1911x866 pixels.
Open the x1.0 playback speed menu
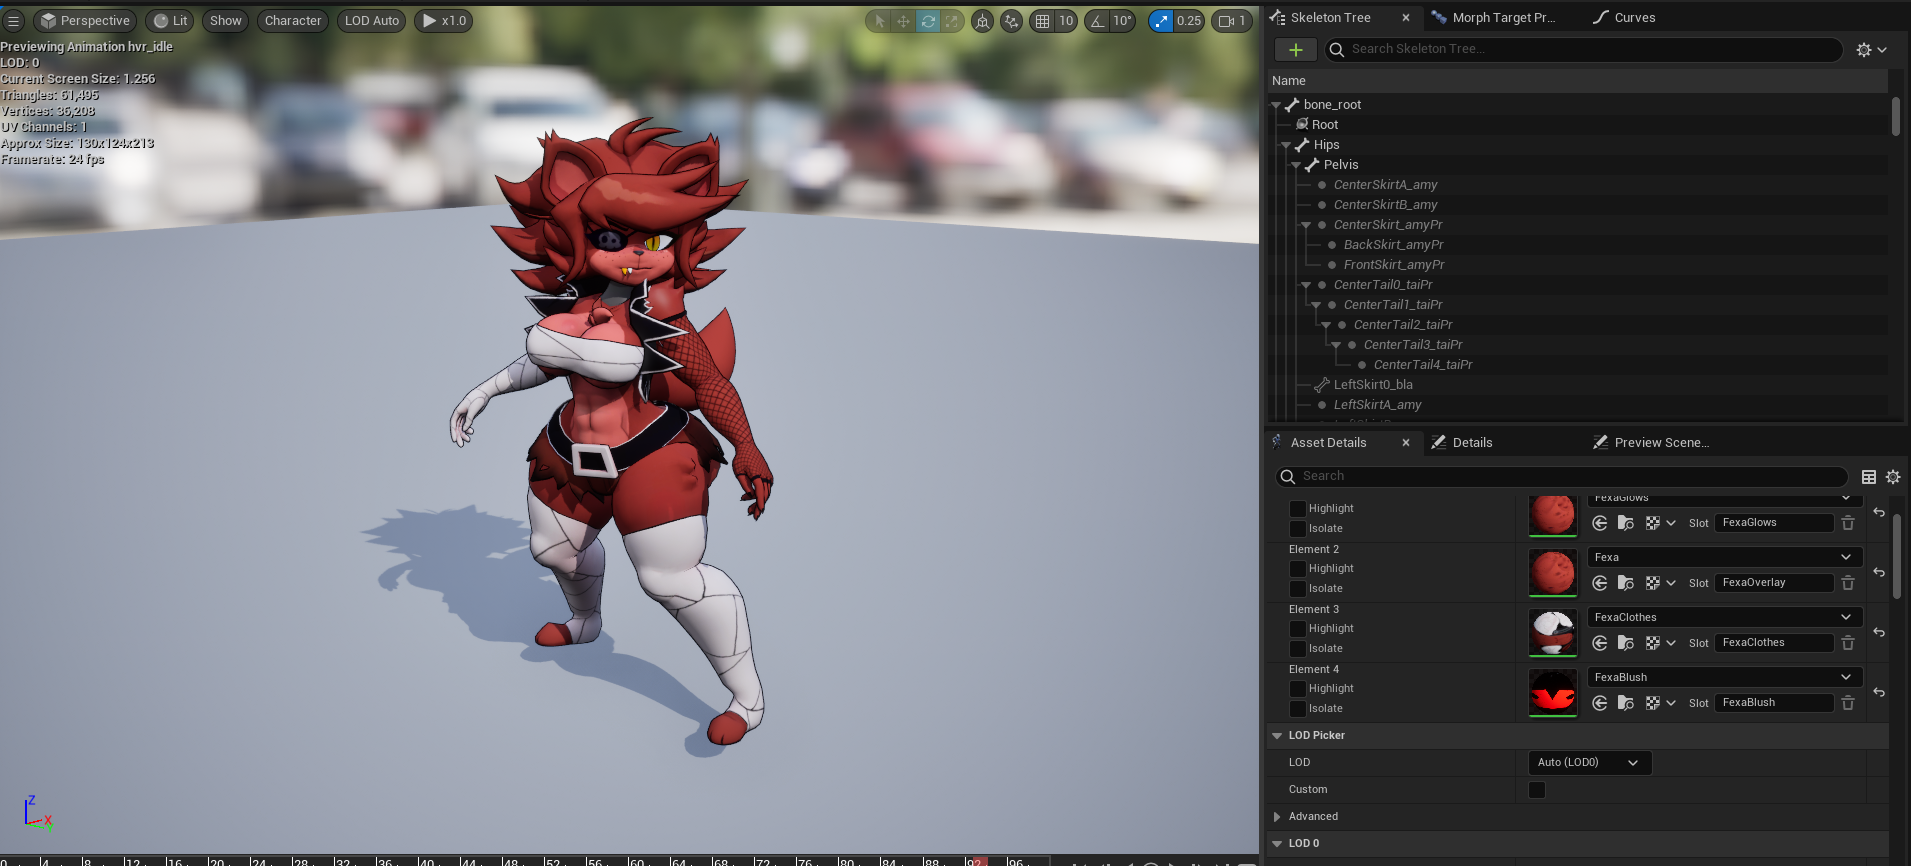tap(444, 21)
